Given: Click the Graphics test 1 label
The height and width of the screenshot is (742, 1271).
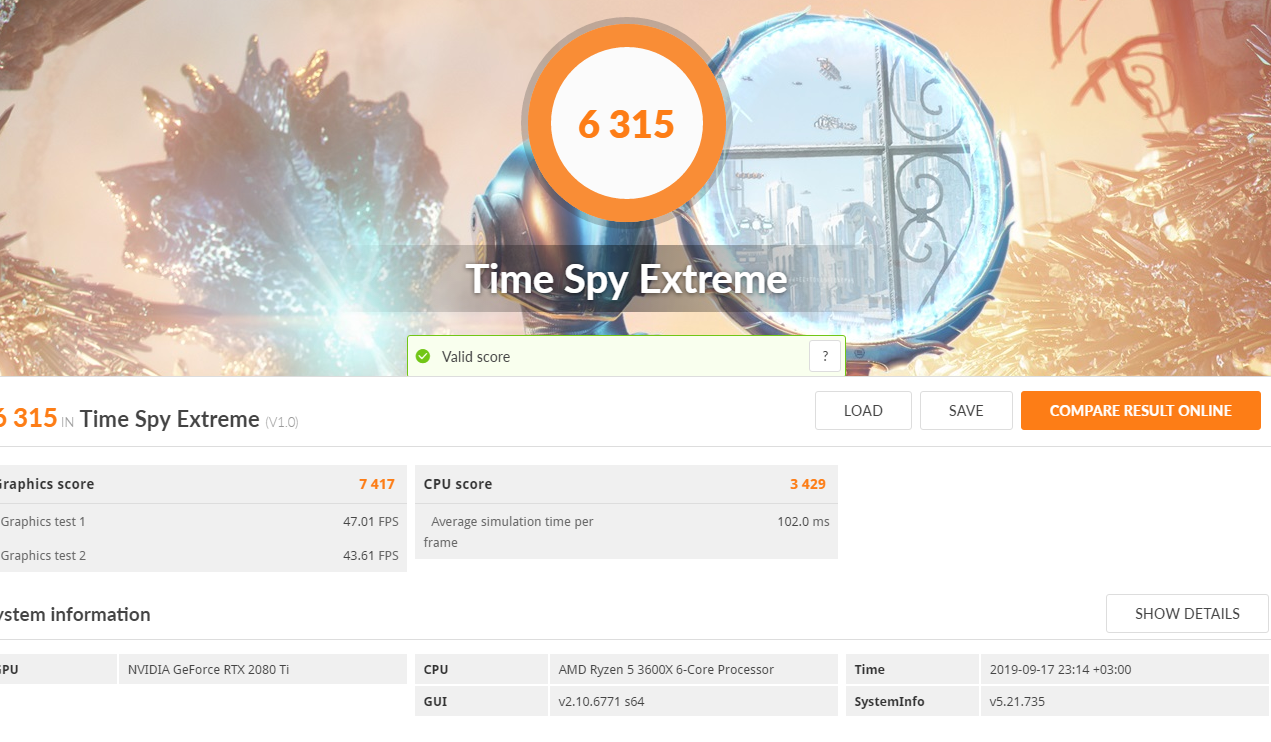Looking at the screenshot, I should [43, 521].
